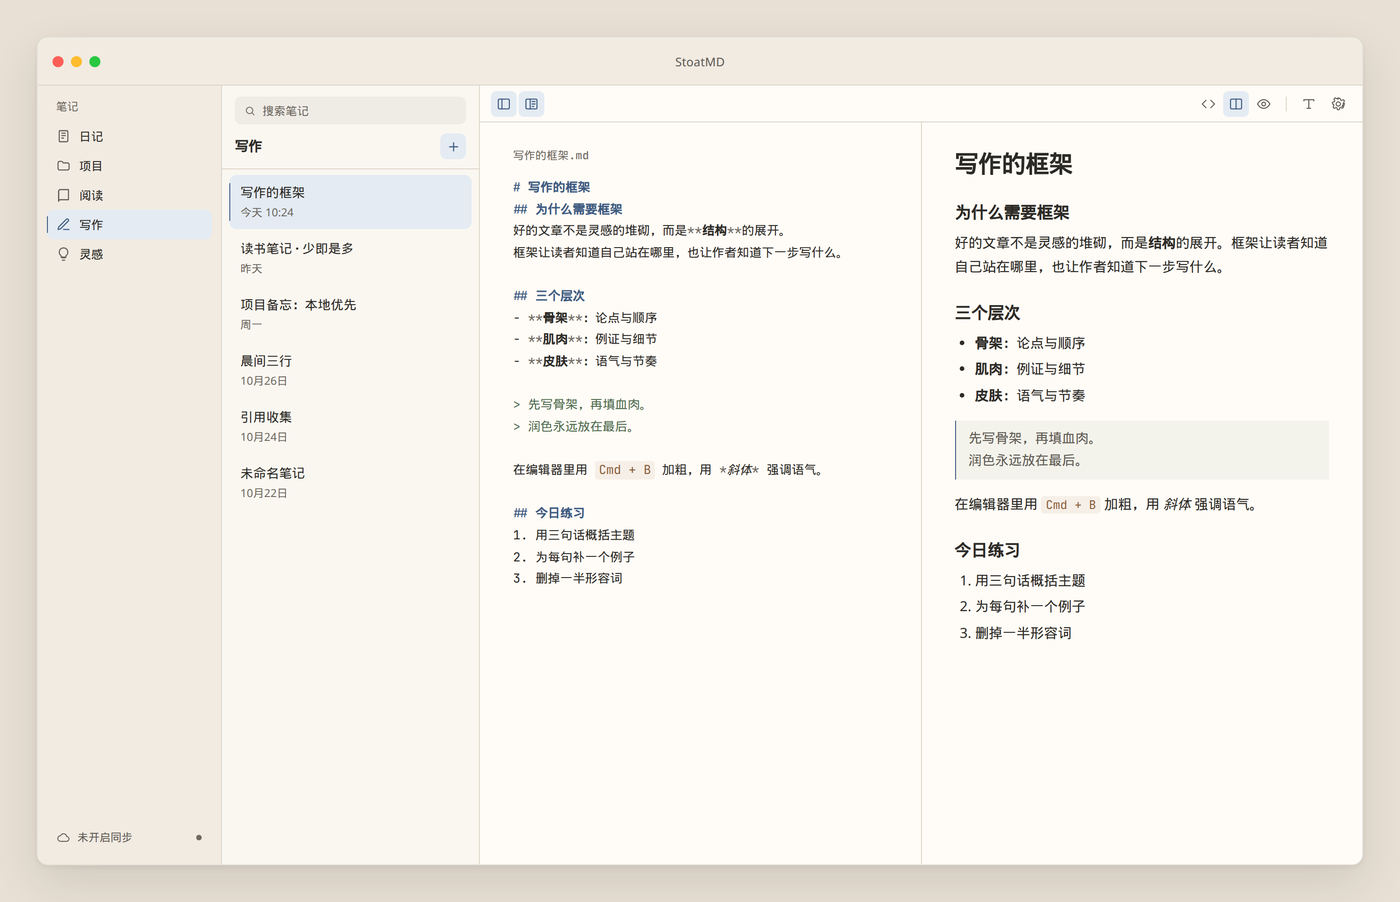The width and height of the screenshot is (1400, 902).
Task: Switch to preview-only eye icon
Action: [x=1264, y=104]
